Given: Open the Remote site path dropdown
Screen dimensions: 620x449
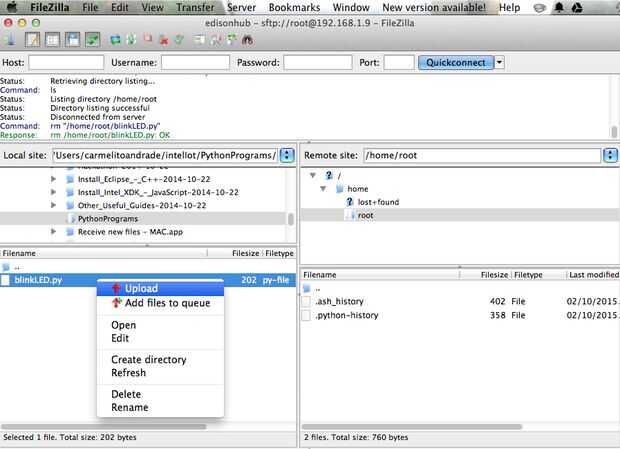Looking at the screenshot, I should (x=610, y=155).
